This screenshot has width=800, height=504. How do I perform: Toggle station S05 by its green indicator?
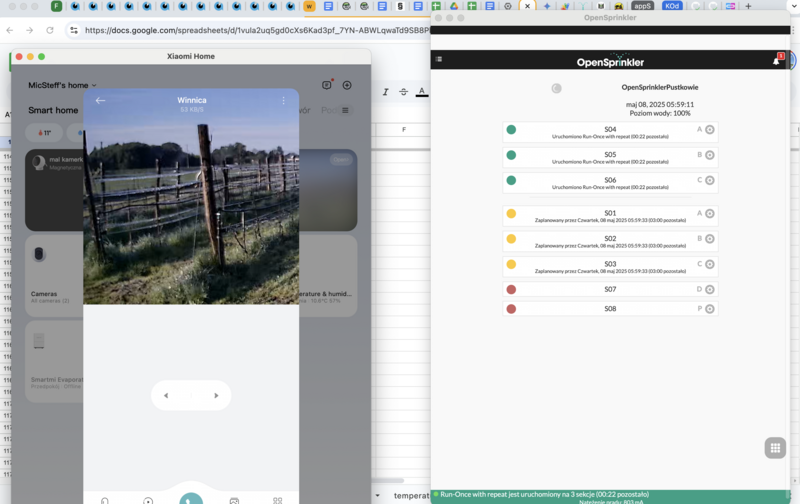(x=511, y=155)
